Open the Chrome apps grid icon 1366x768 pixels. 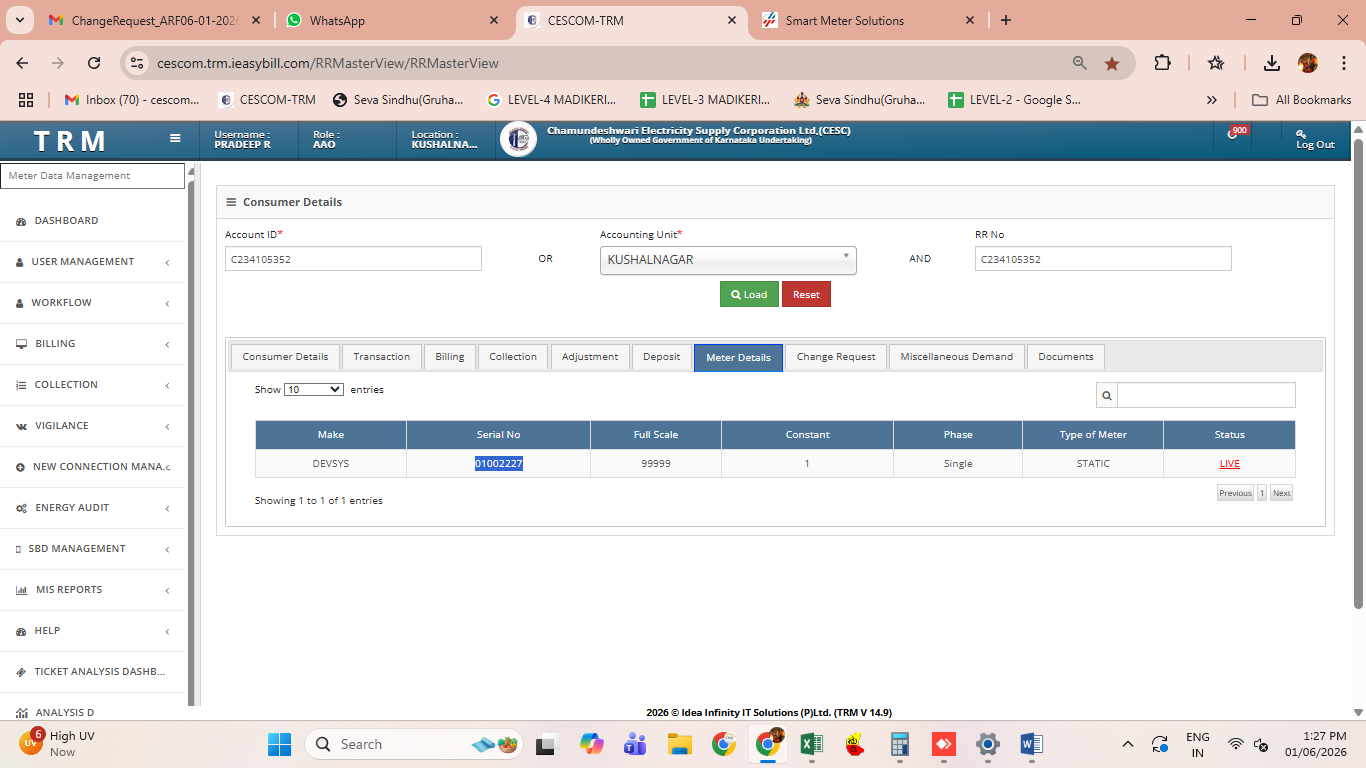[26, 100]
